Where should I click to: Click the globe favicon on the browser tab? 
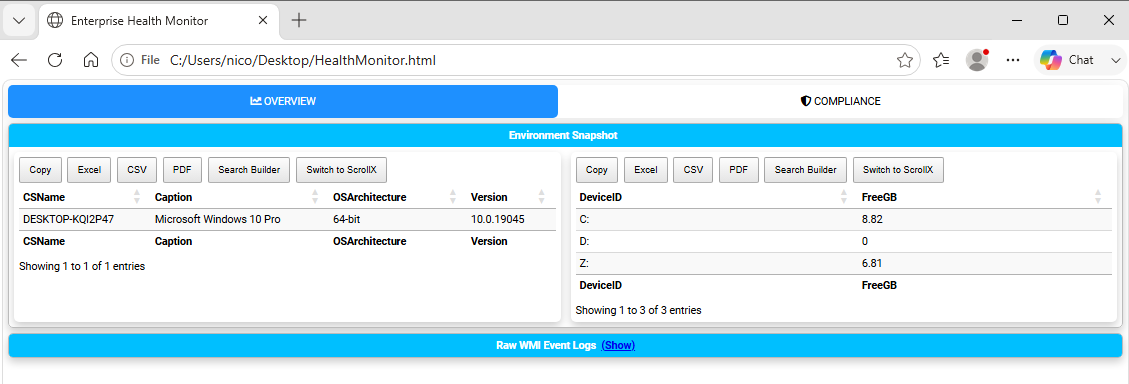click(x=55, y=20)
